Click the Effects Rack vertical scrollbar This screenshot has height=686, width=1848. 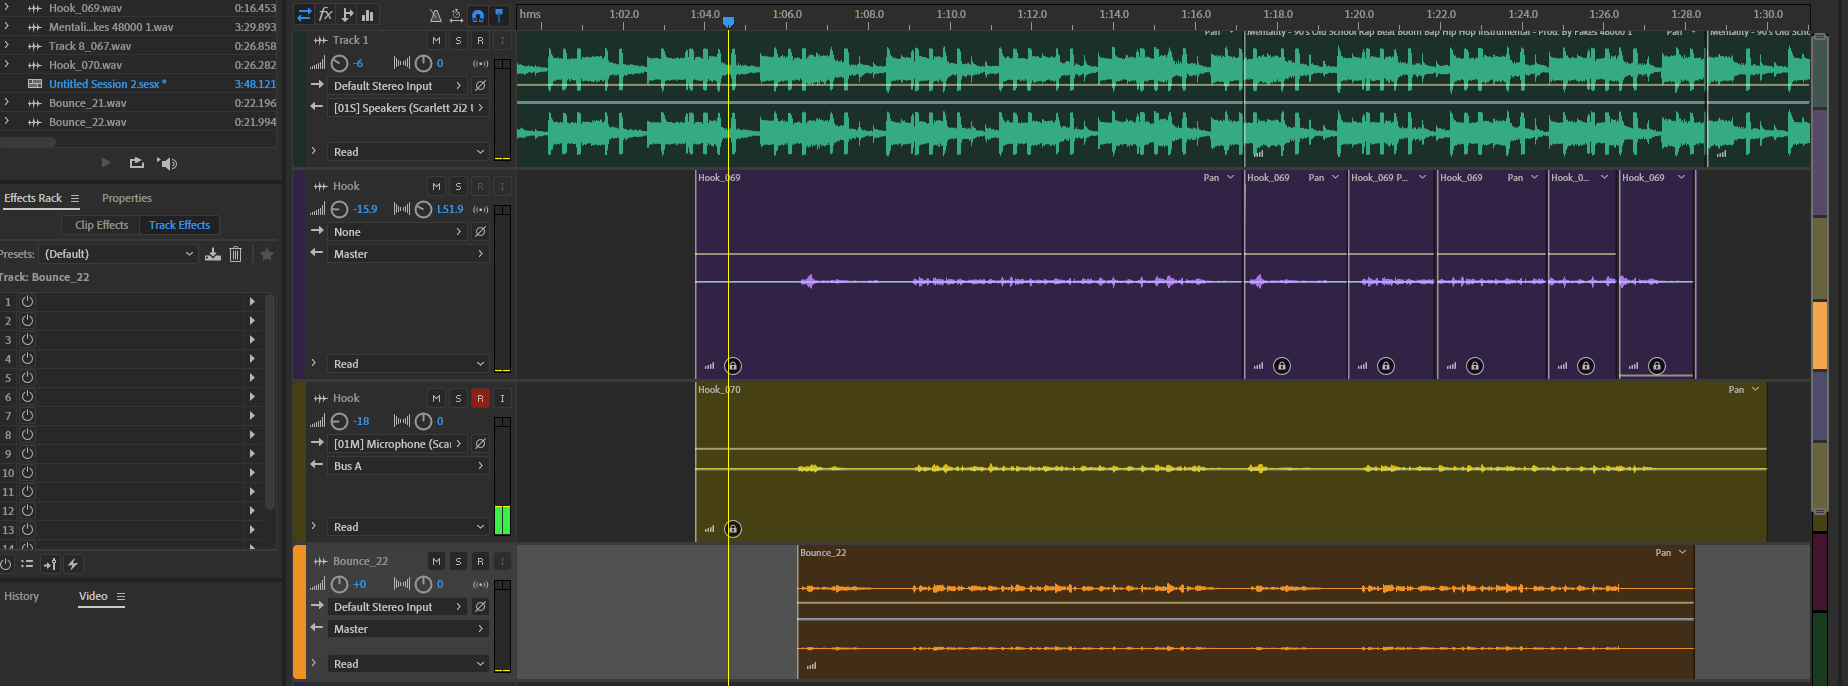(270, 400)
